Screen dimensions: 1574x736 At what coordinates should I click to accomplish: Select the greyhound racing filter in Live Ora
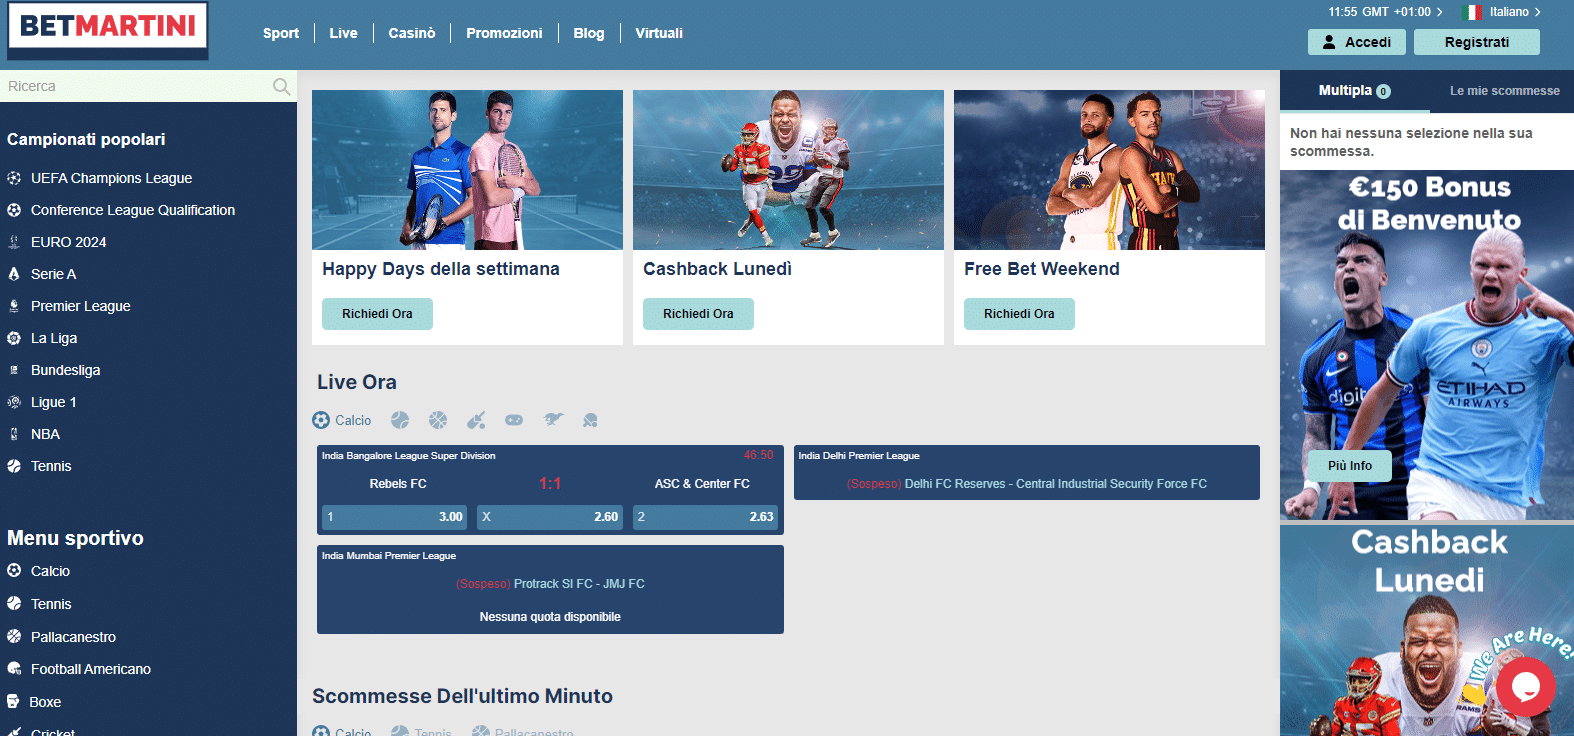pyautogui.click(x=553, y=420)
